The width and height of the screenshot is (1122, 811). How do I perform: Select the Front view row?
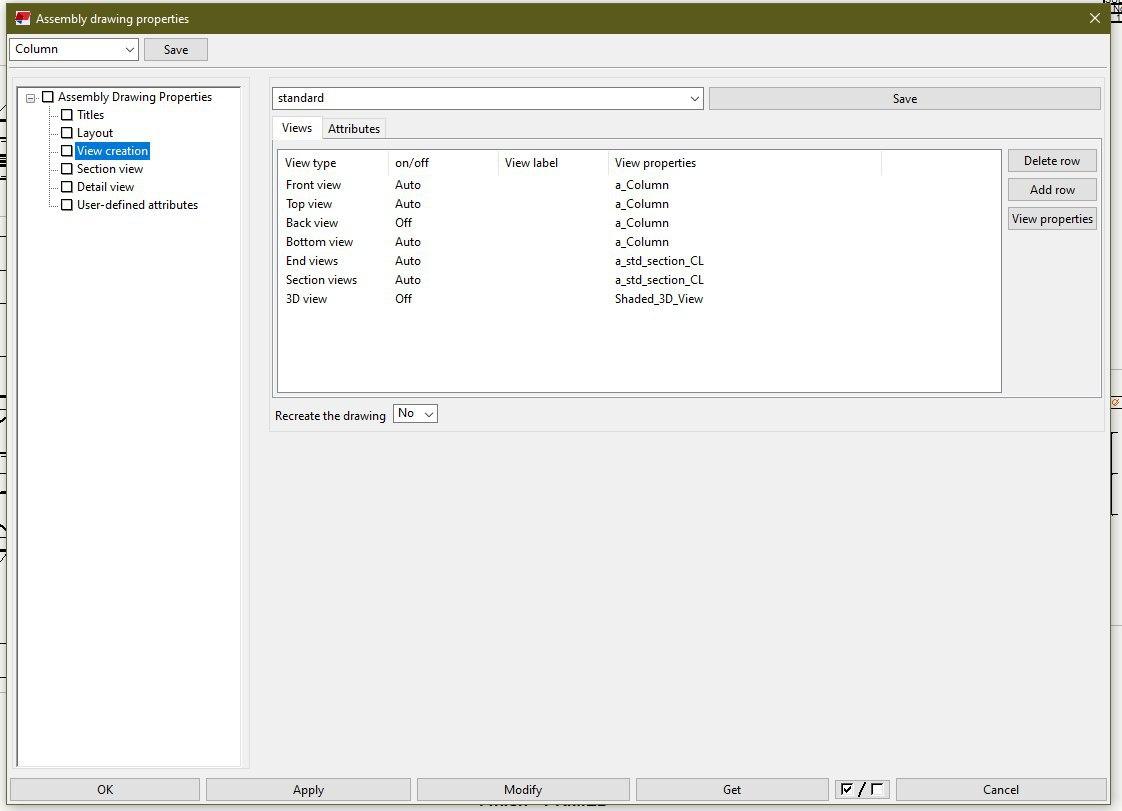(313, 185)
